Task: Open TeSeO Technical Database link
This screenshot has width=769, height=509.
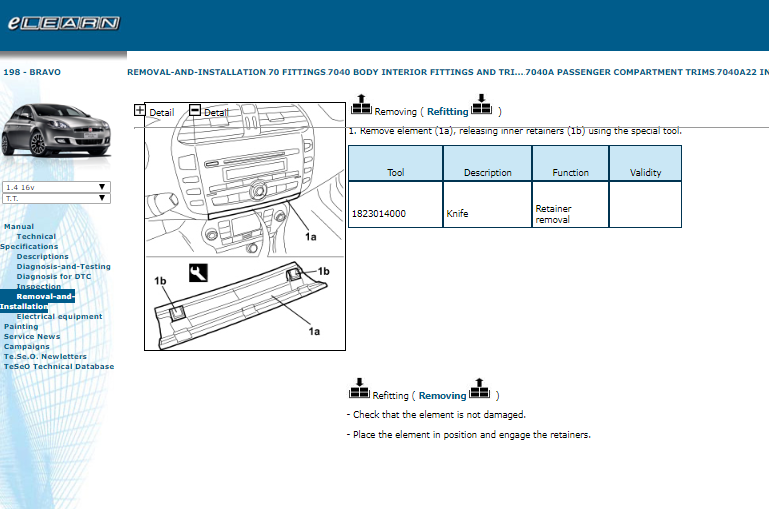Action: coord(59,366)
